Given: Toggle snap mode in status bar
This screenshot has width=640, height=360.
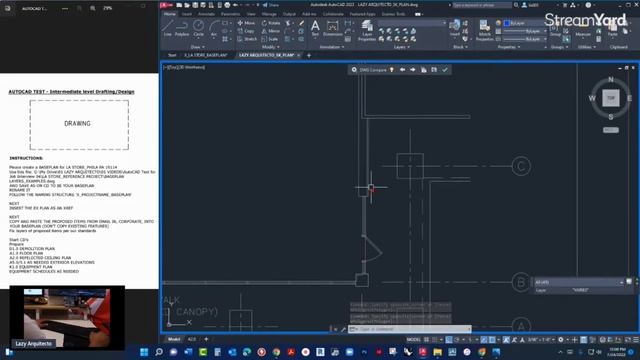Looking at the screenshot, I should (435, 340).
